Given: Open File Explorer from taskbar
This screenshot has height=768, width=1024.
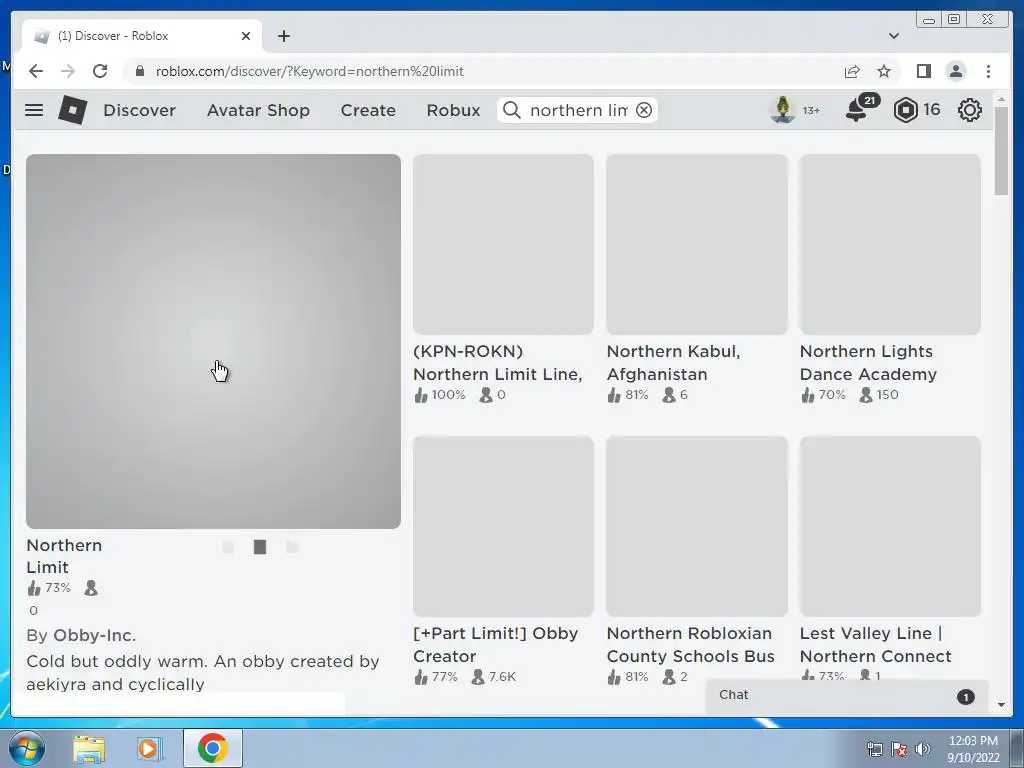Looking at the screenshot, I should 89,748.
